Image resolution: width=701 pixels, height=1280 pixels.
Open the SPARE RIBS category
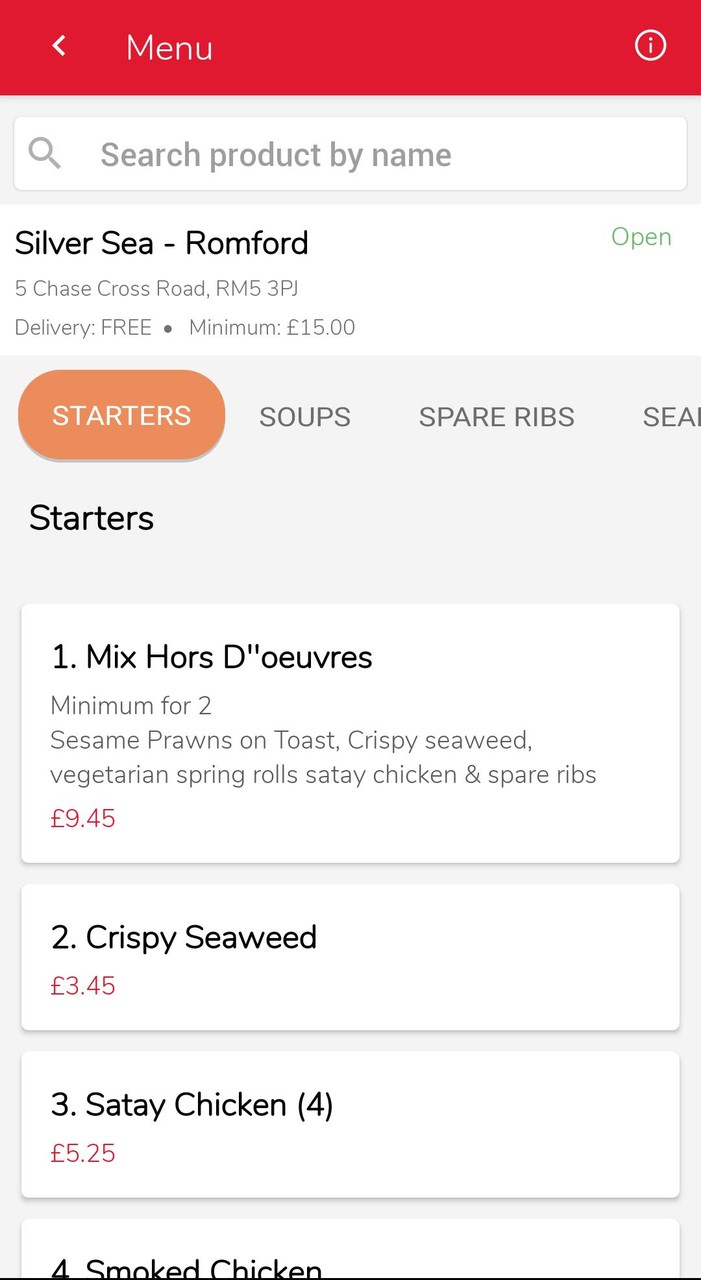[496, 416]
